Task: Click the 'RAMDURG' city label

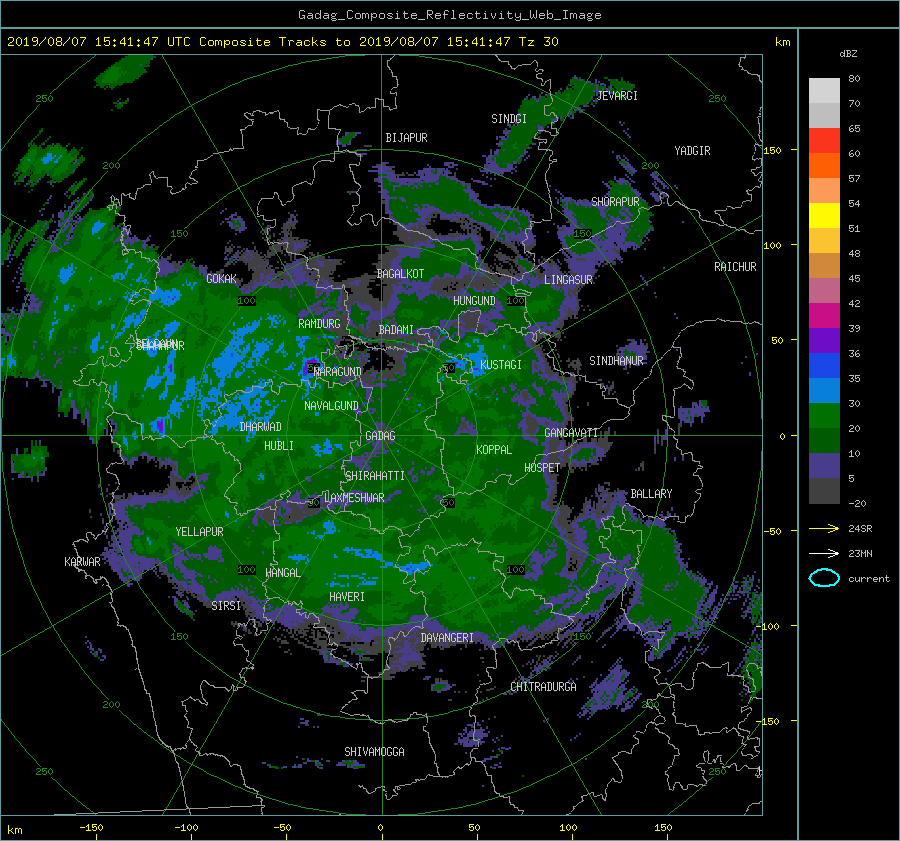Action: pyautogui.click(x=319, y=324)
